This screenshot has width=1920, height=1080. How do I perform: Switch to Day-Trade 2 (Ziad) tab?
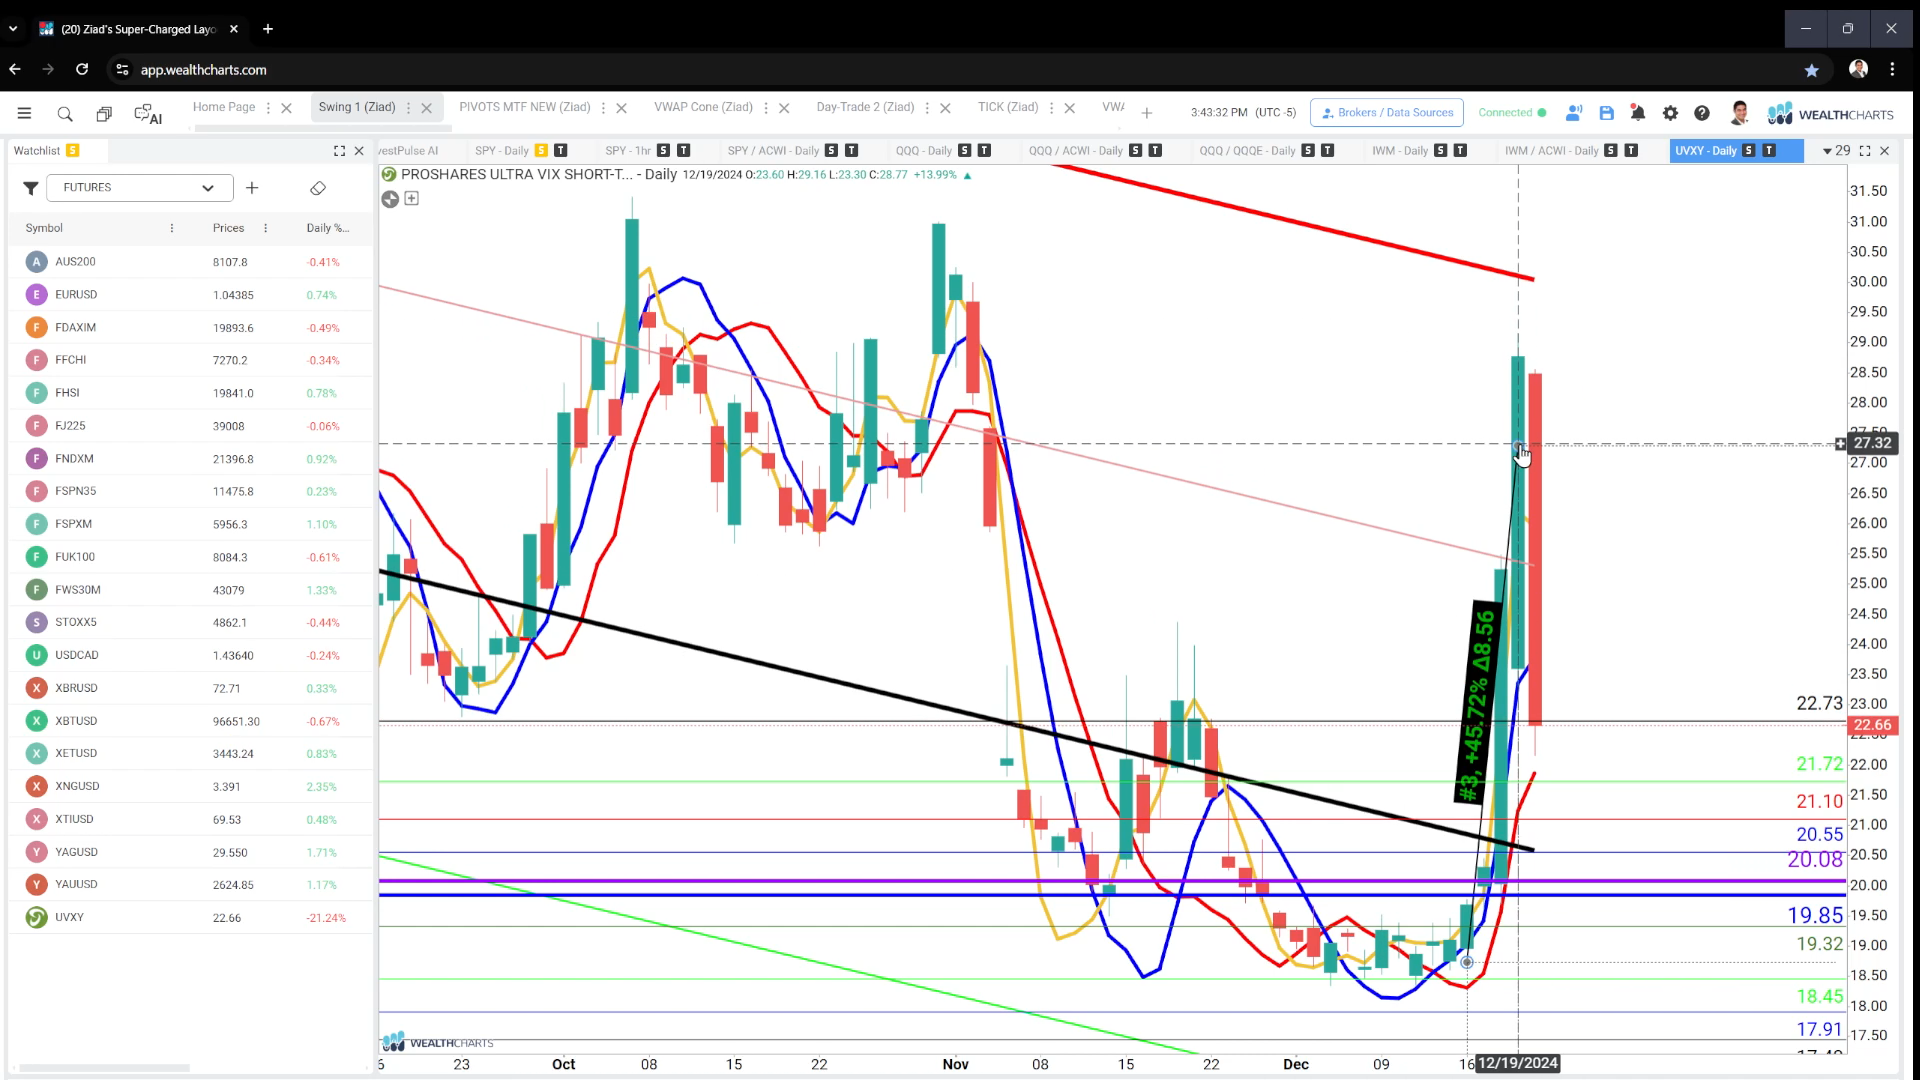(x=865, y=107)
